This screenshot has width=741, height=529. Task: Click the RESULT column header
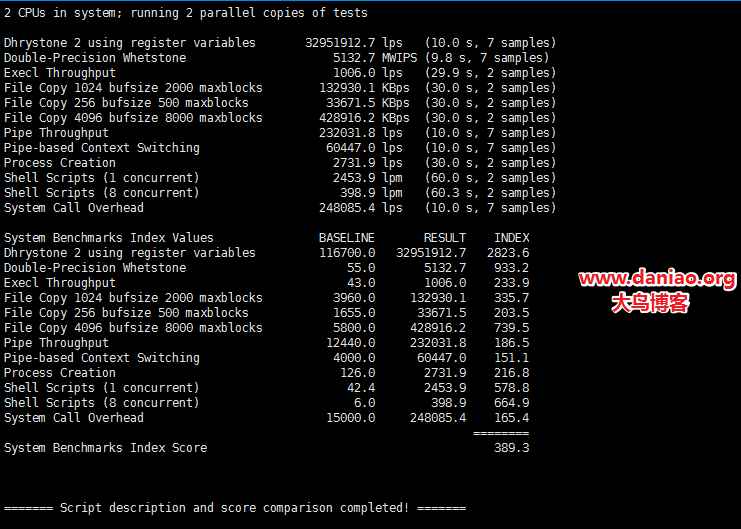444,238
